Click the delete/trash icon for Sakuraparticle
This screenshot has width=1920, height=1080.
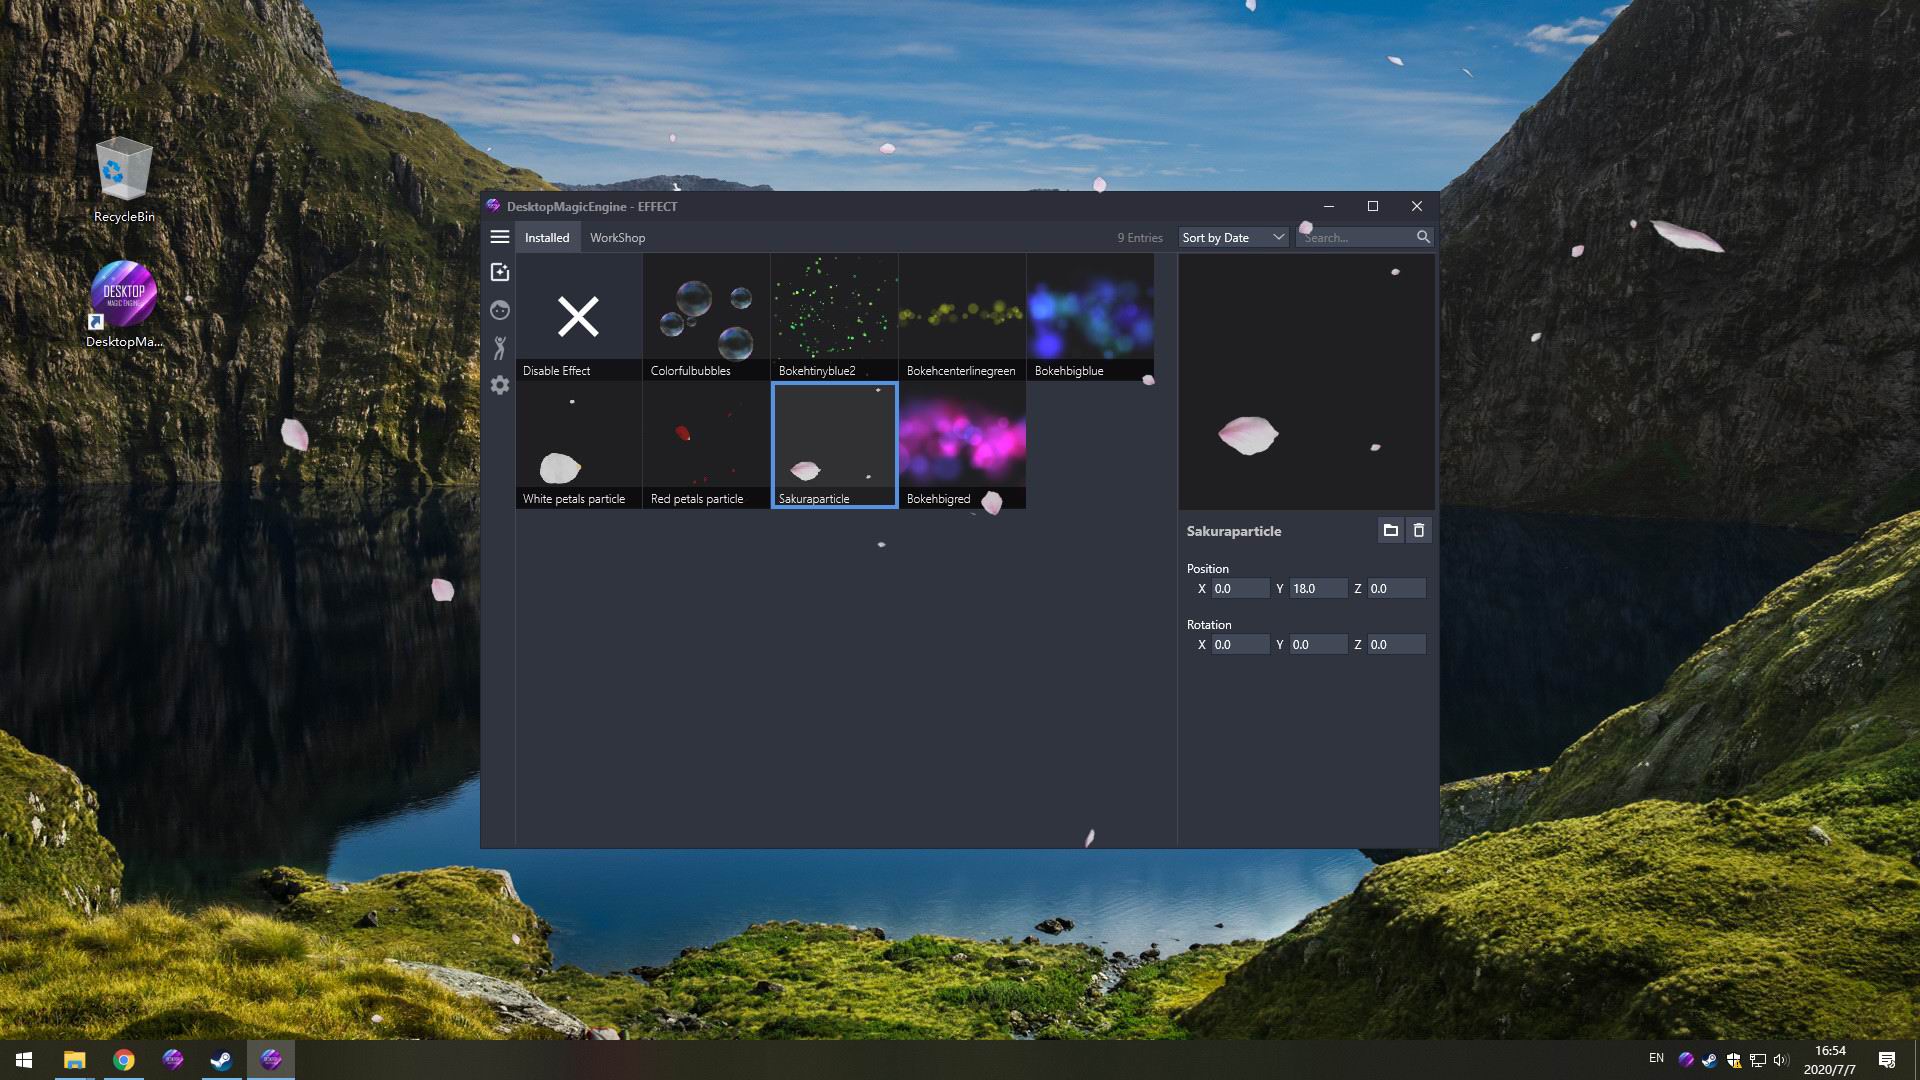1419,530
